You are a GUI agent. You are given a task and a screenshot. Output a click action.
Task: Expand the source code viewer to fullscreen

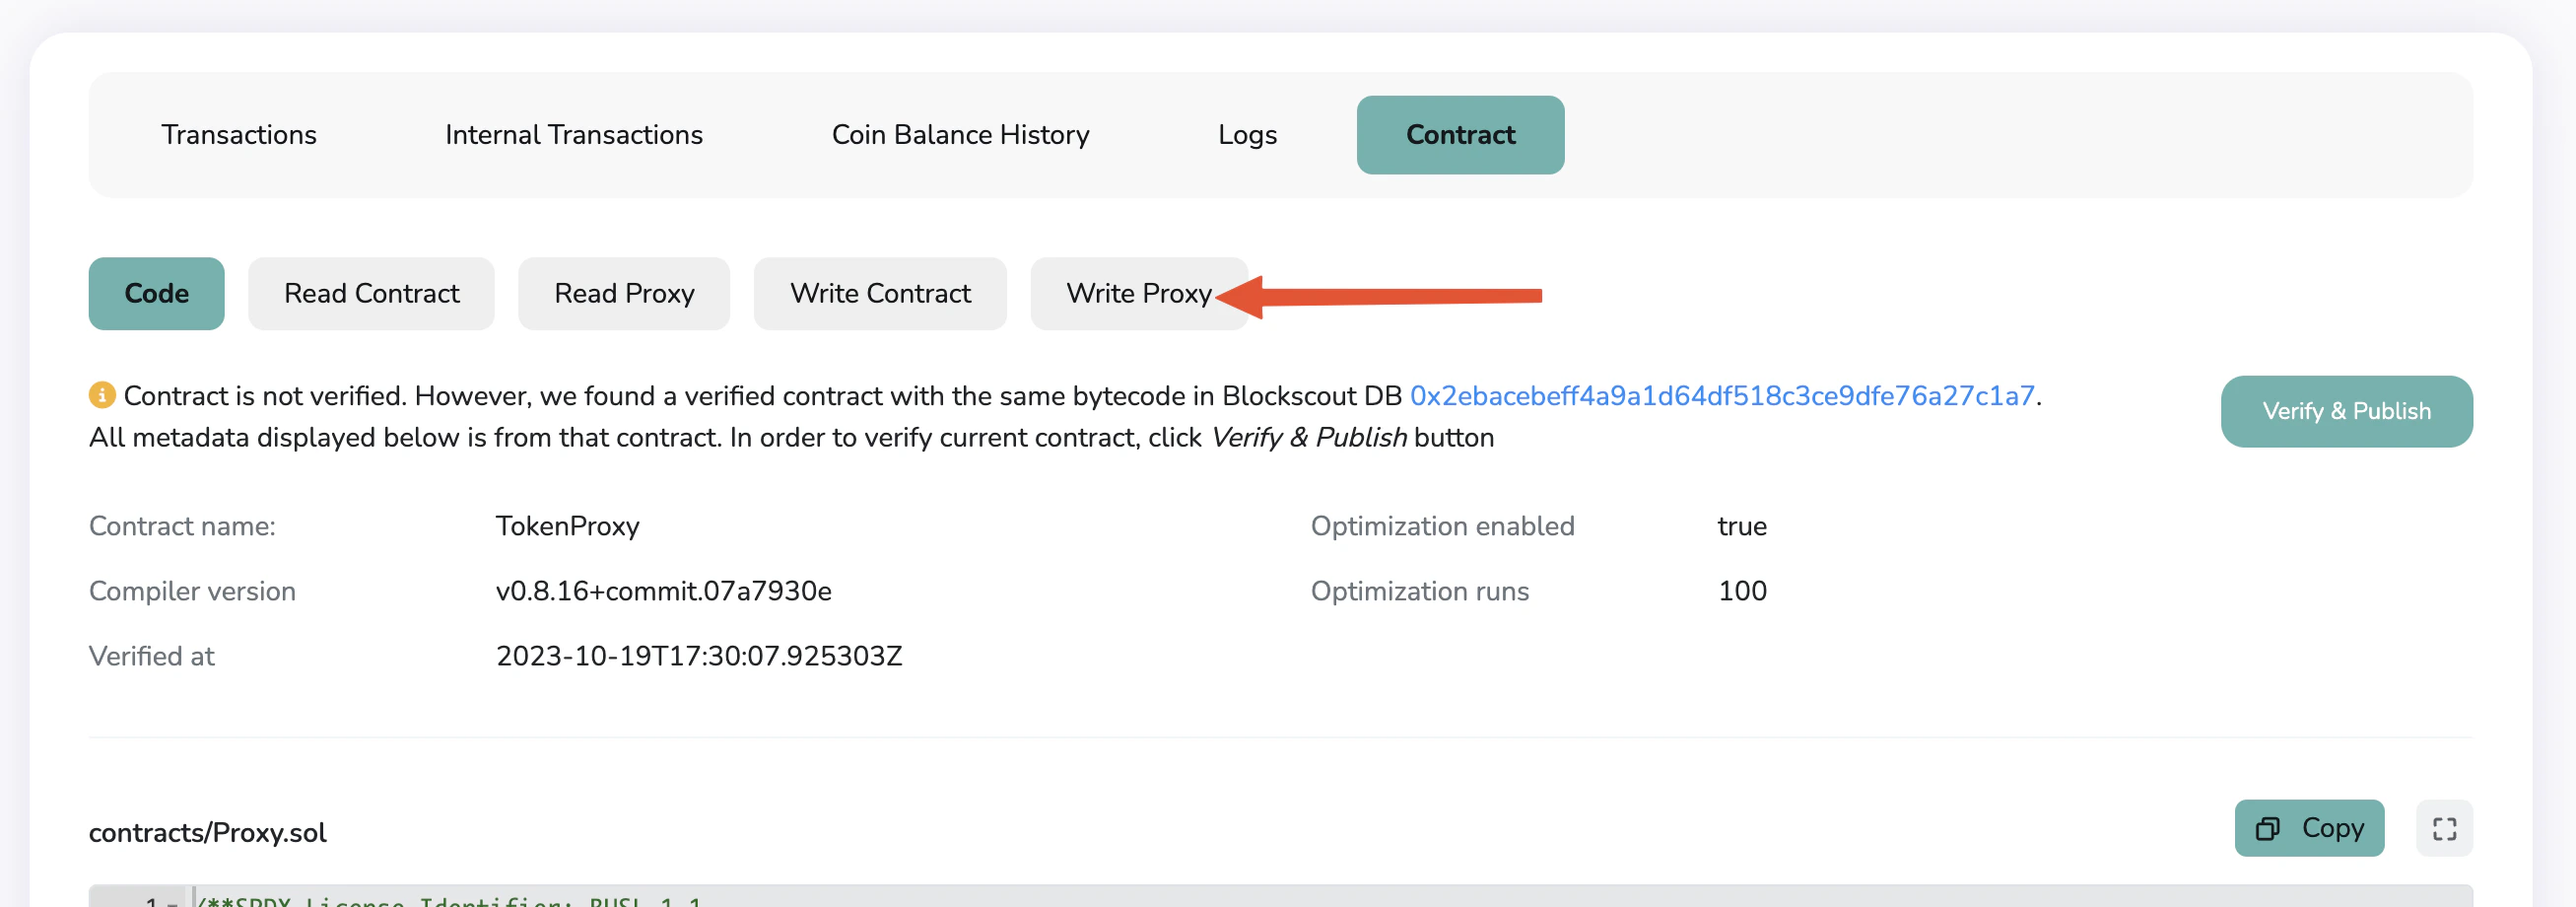click(2444, 828)
